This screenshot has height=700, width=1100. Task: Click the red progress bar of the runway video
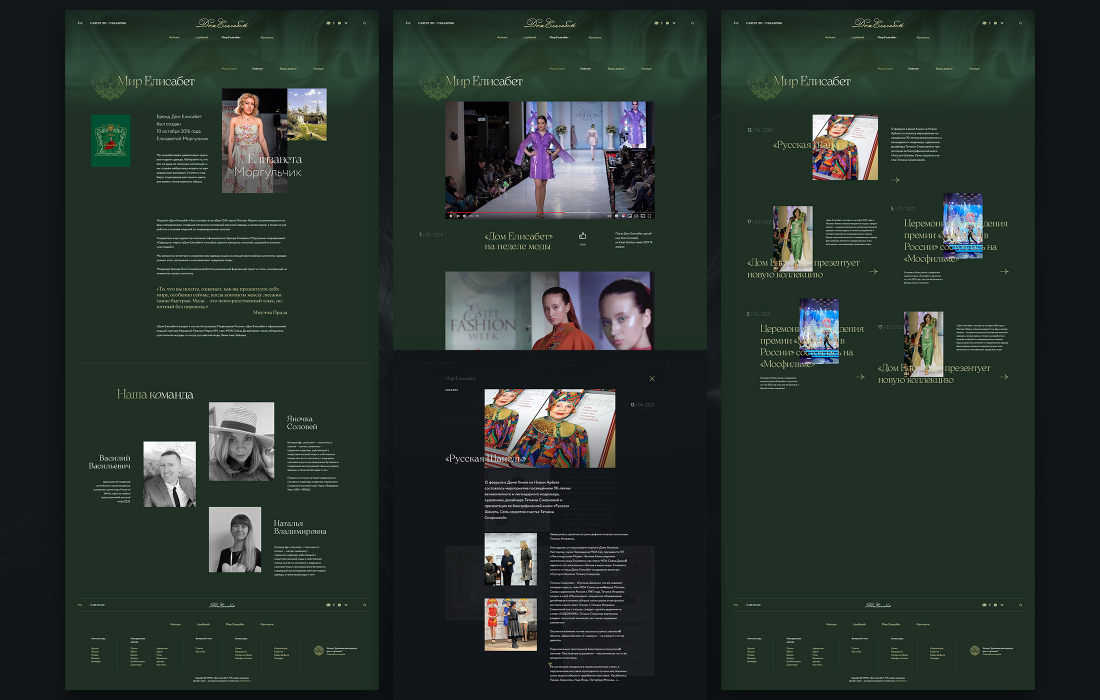click(505, 211)
